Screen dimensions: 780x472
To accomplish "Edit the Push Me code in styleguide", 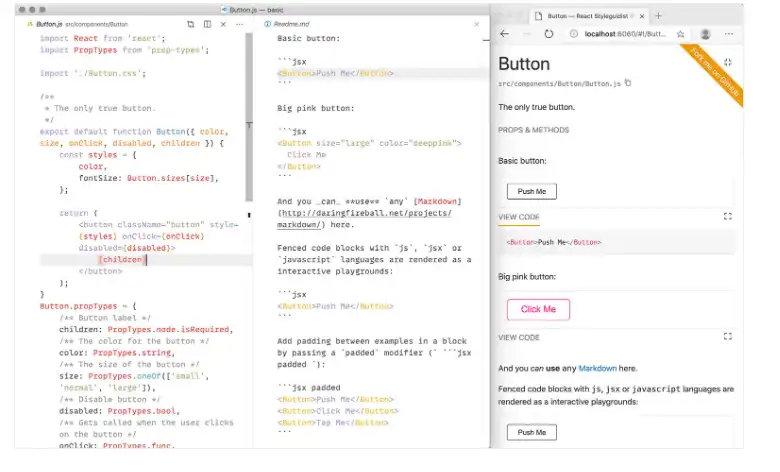I will pos(616,242).
